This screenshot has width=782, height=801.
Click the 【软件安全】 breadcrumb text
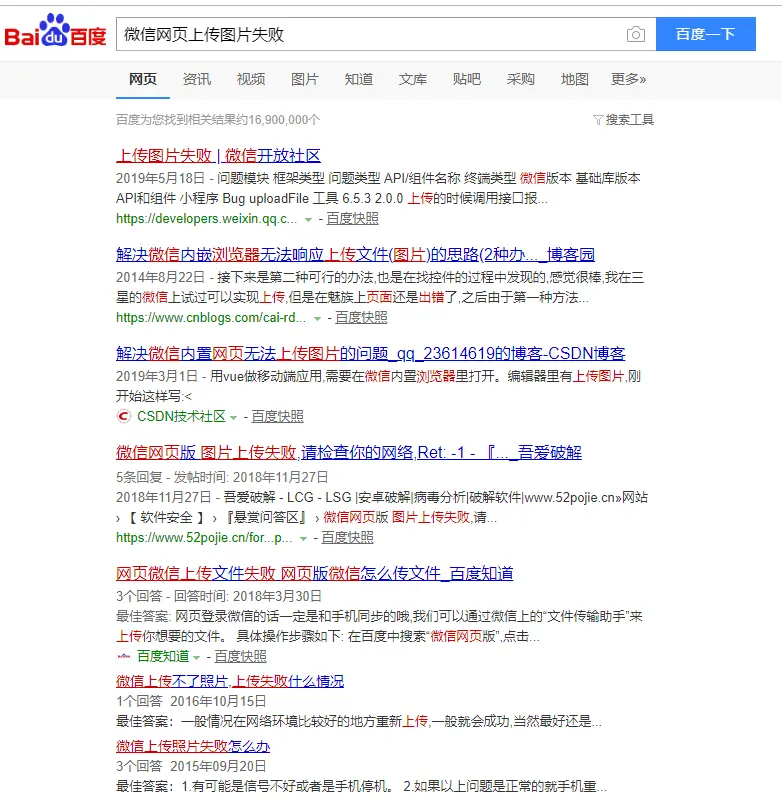pos(167,517)
